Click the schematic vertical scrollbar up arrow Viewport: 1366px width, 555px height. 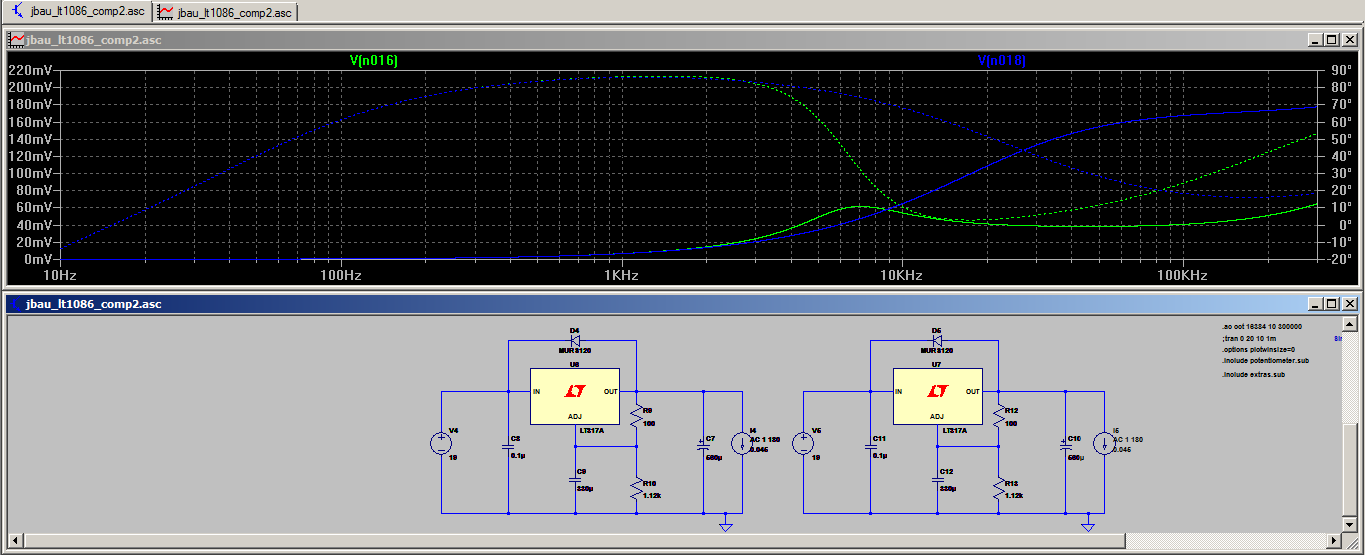1350,325
